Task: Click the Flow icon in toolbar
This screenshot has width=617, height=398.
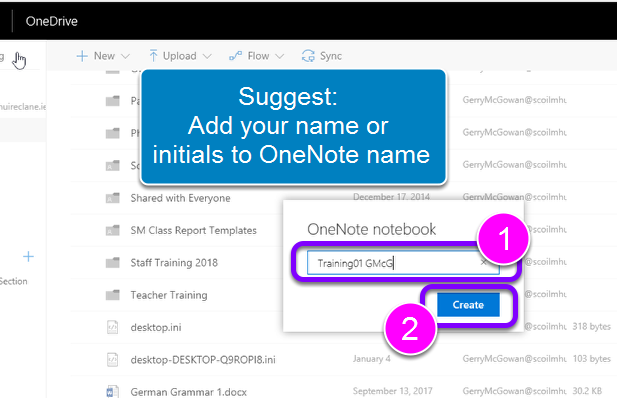Action: point(235,56)
